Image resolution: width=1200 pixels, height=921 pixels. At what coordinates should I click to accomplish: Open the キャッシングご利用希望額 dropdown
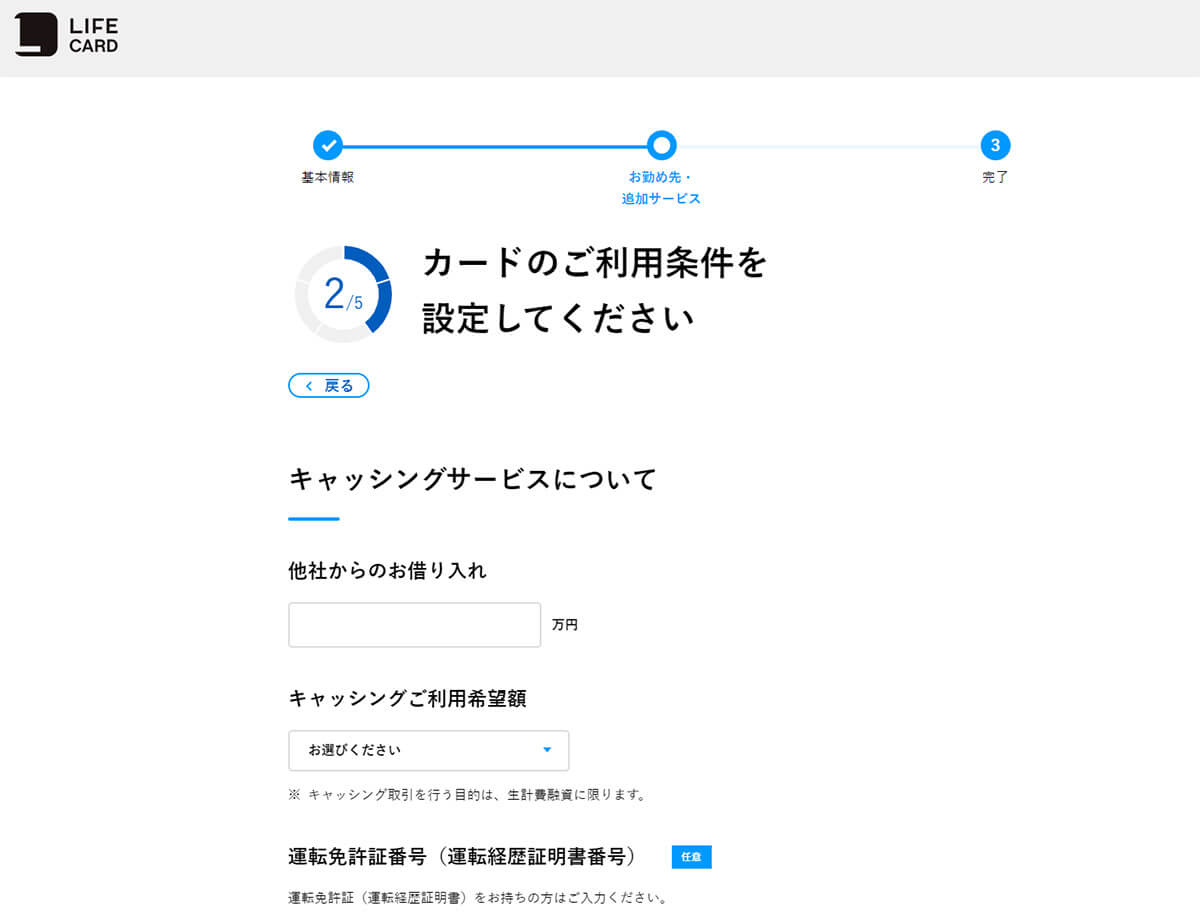coord(429,750)
